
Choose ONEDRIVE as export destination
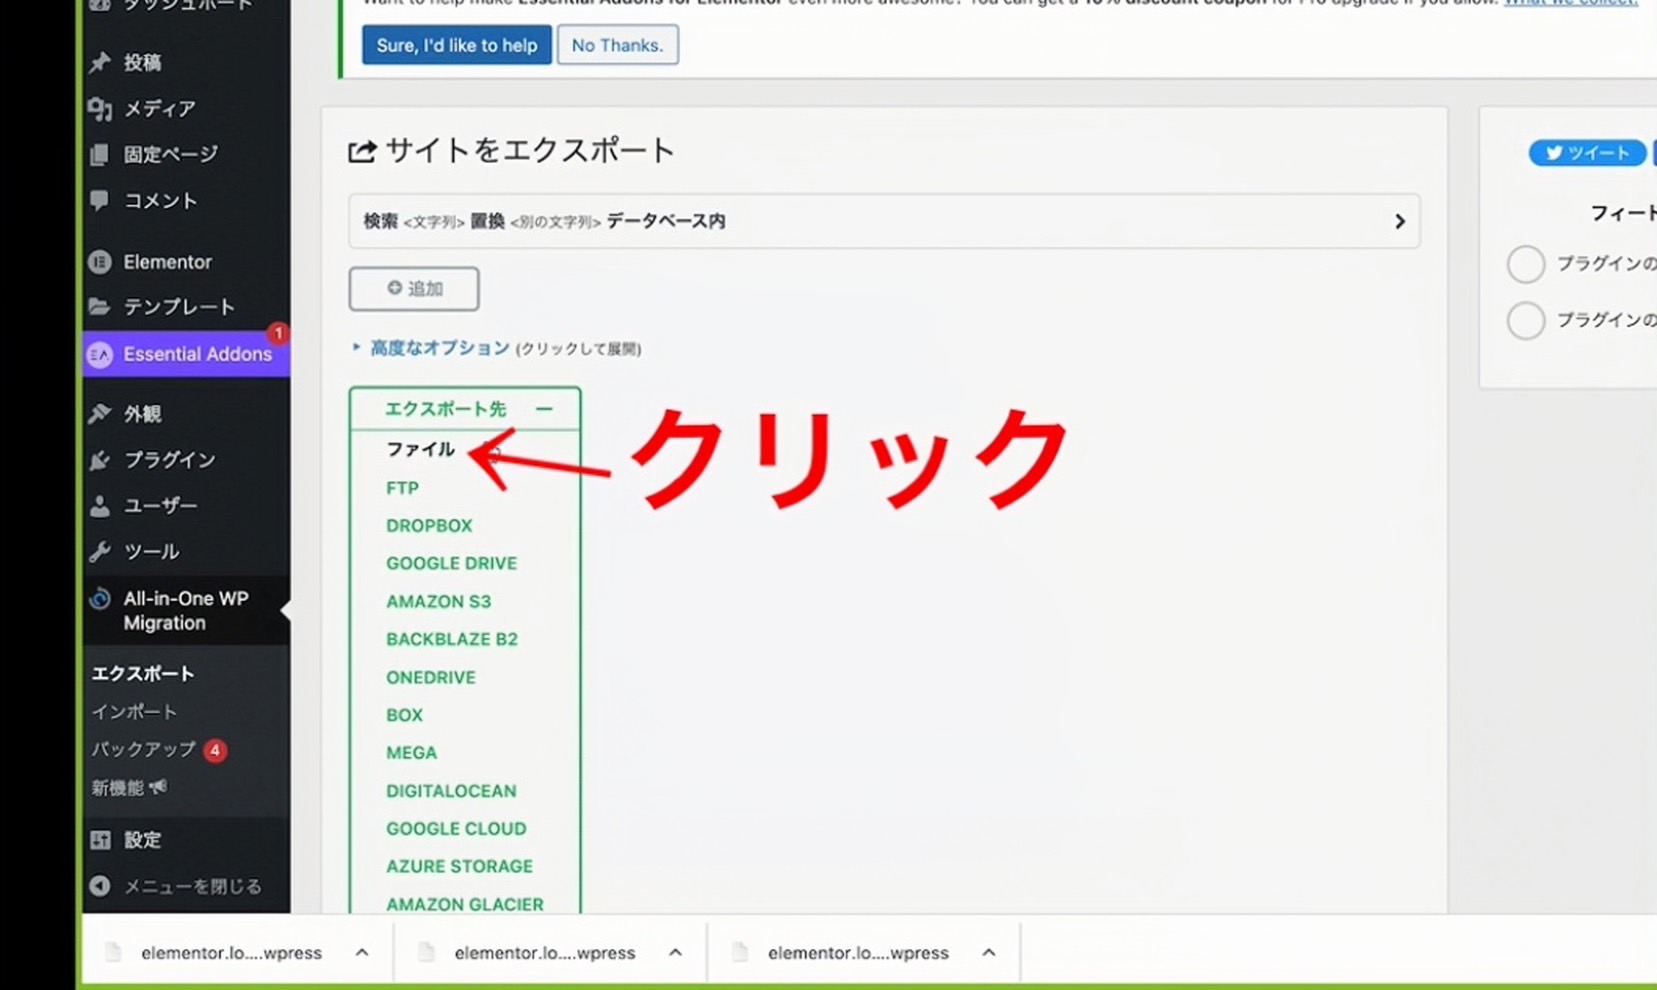[431, 677]
